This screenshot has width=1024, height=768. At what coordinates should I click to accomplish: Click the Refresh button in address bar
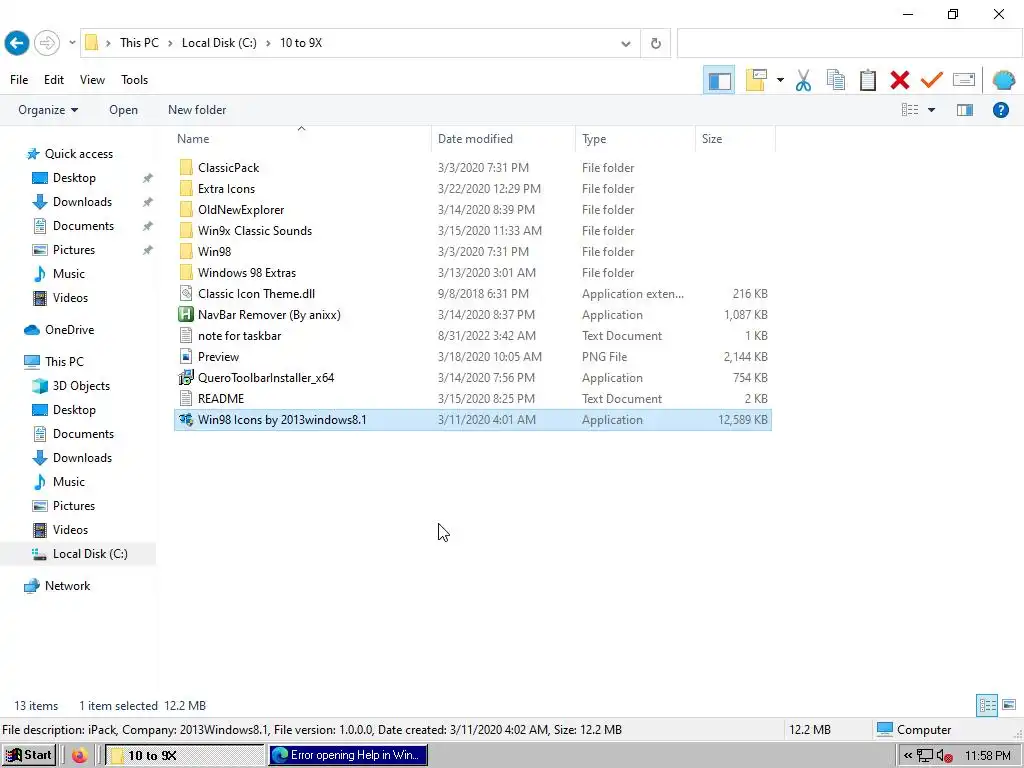pos(656,44)
